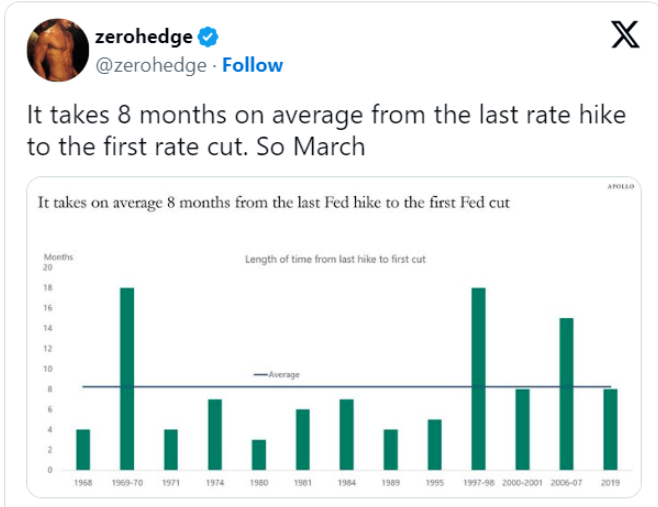Viewport: 658px width, 507px height.
Task: Click the Apollo logo on chart
Action: [x=620, y=187]
